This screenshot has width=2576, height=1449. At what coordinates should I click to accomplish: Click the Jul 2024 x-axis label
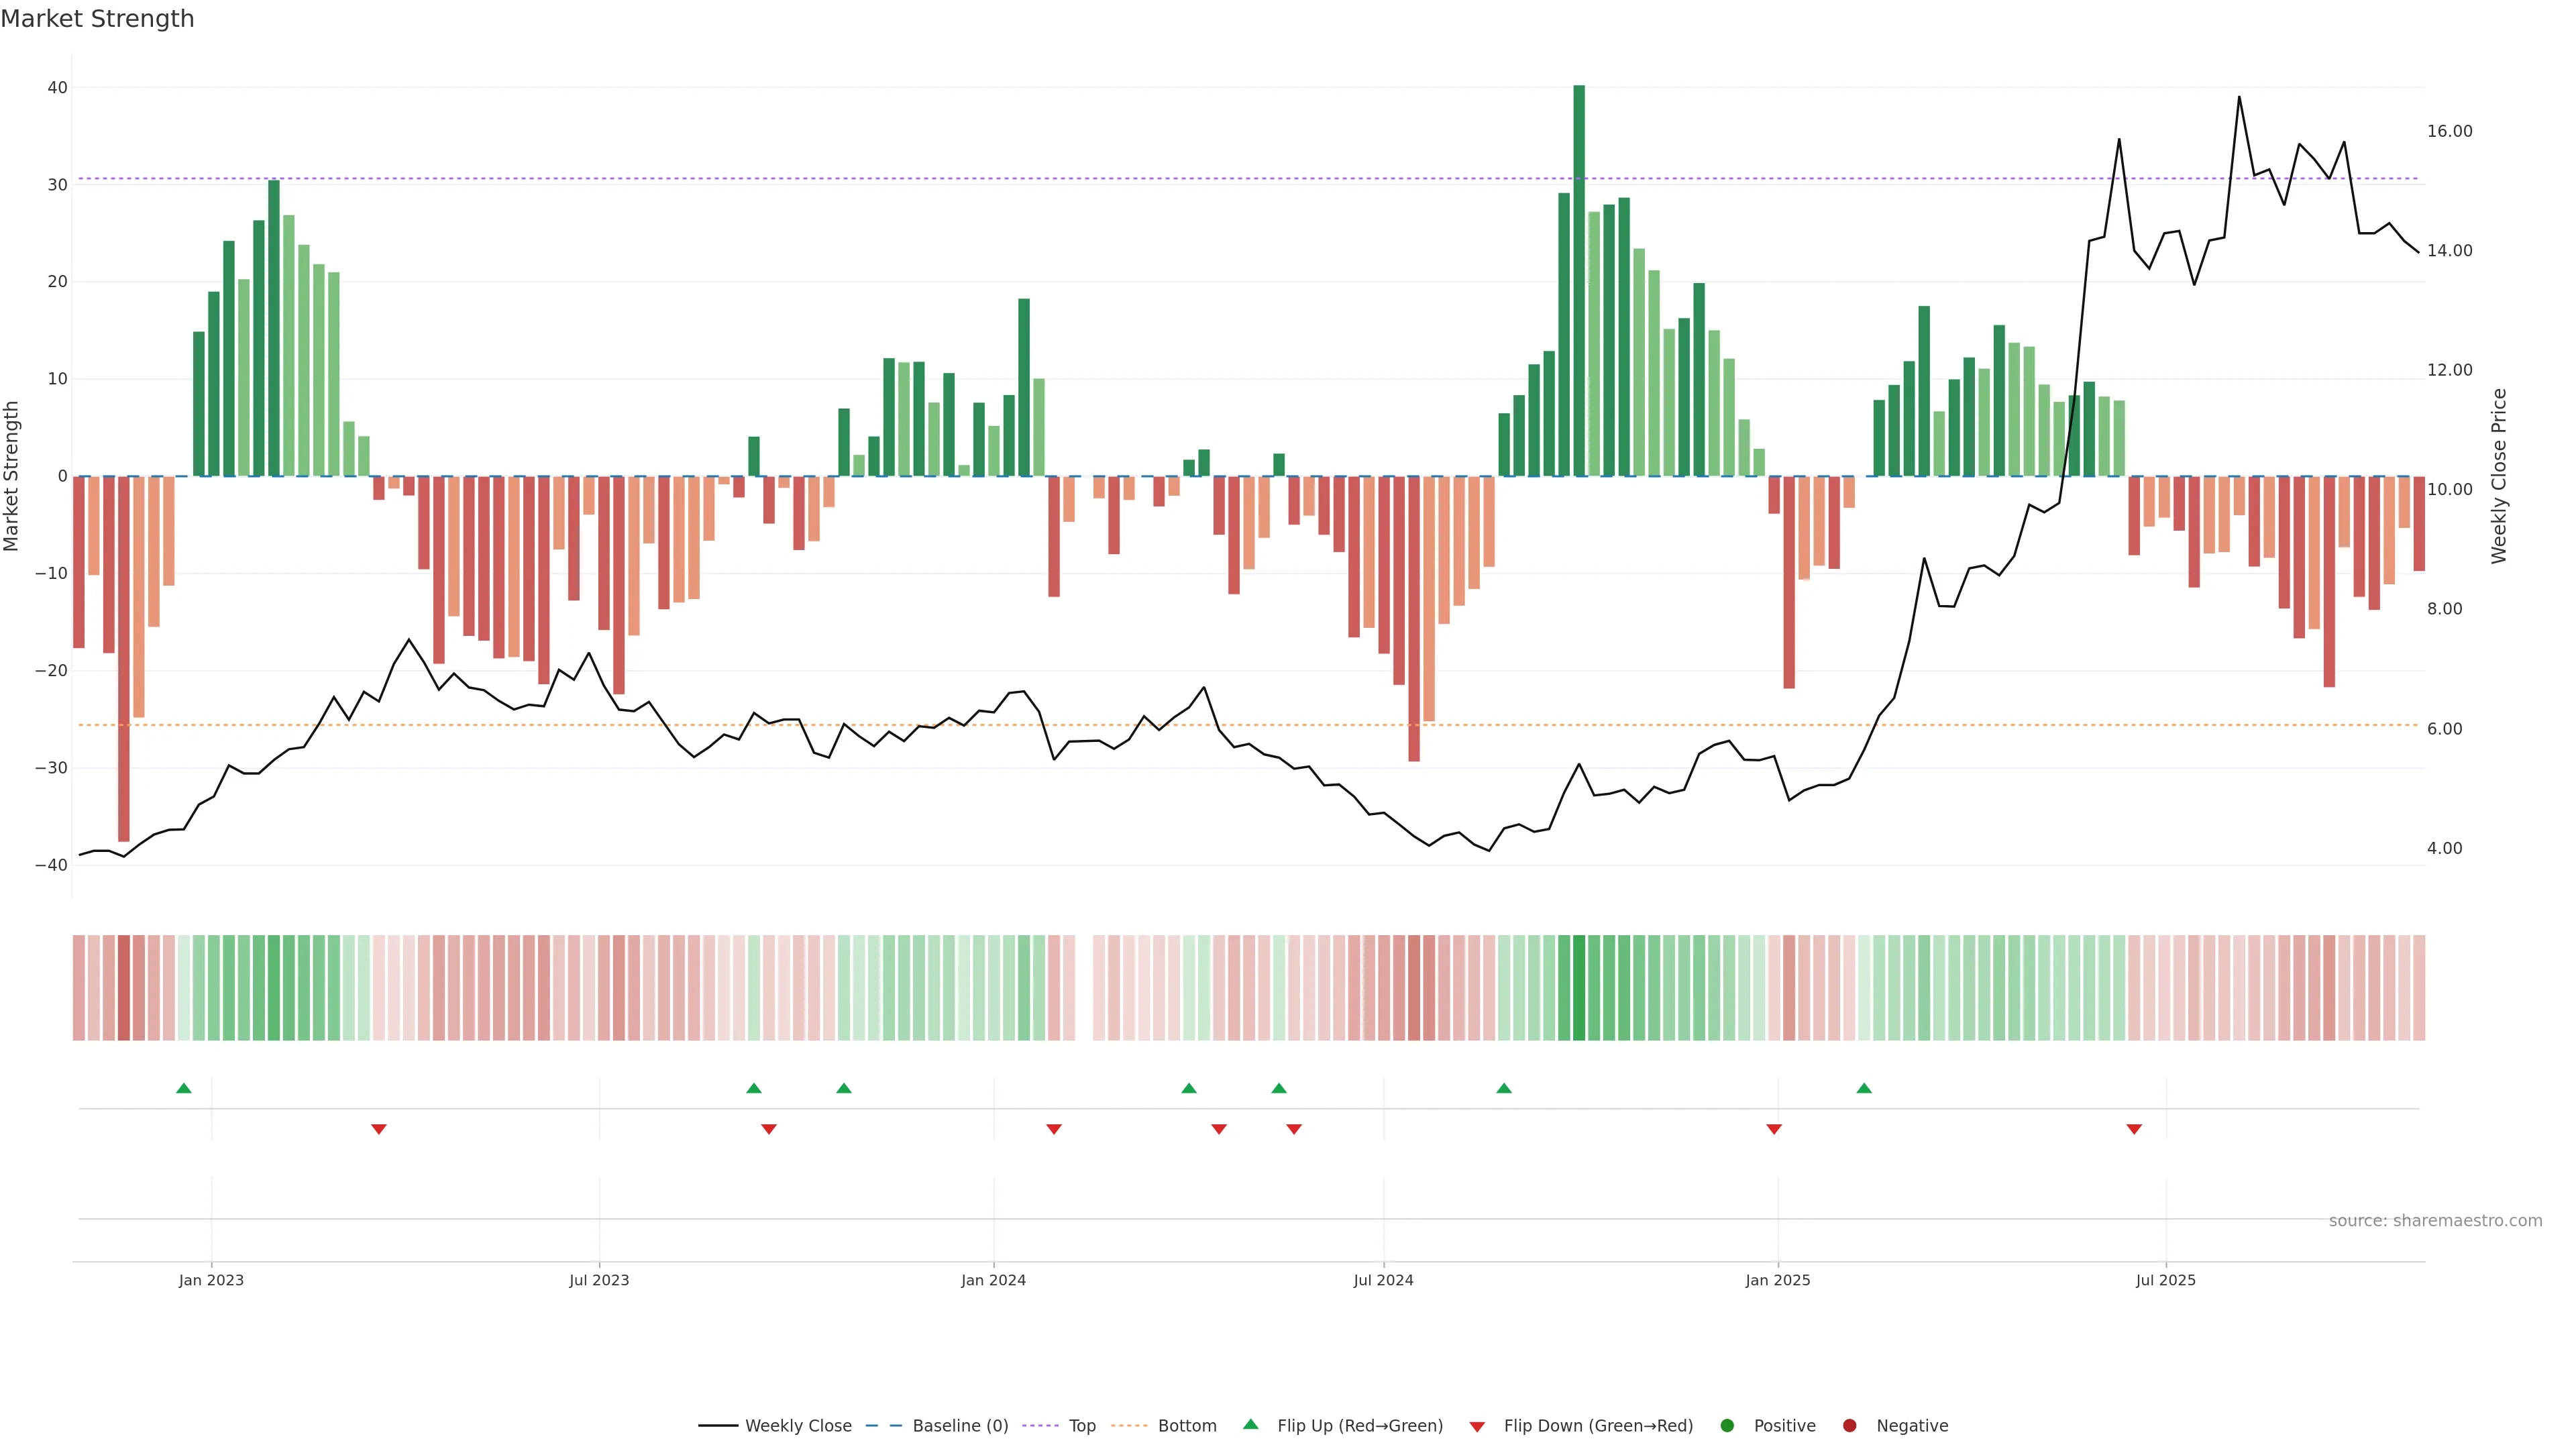pyautogui.click(x=1383, y=1280)
